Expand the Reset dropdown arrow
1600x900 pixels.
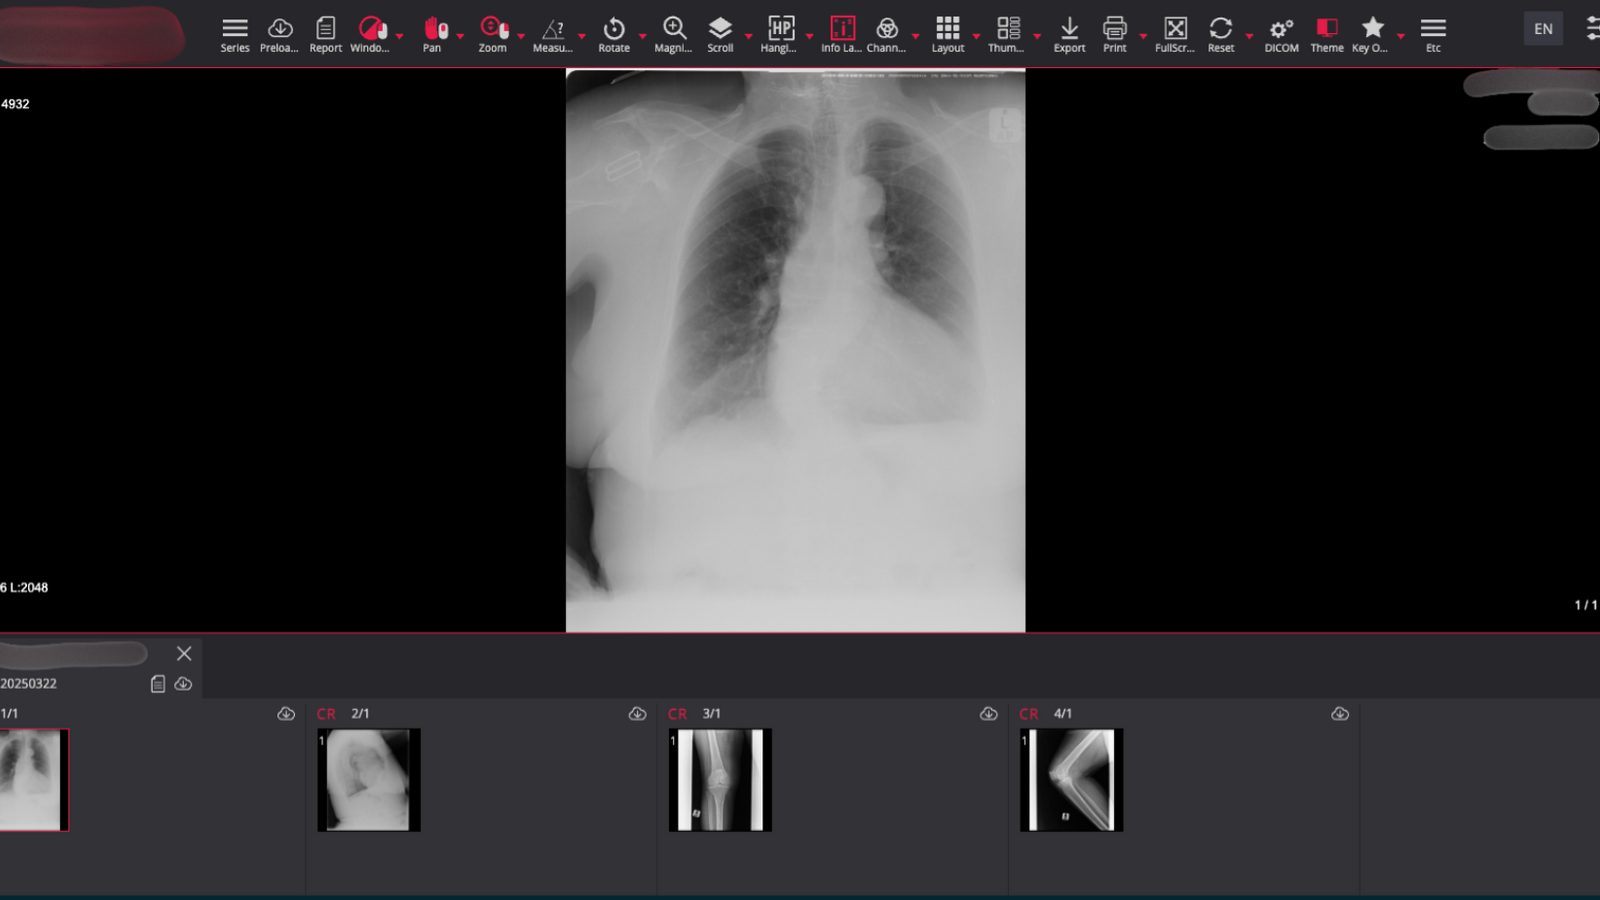(1249, 36)
